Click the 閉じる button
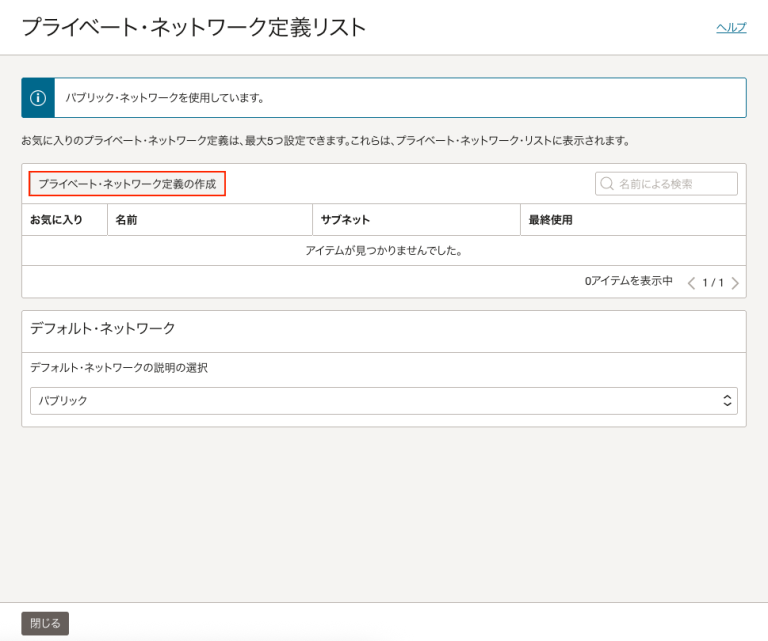Screen dimensions: 768x641 45,623
